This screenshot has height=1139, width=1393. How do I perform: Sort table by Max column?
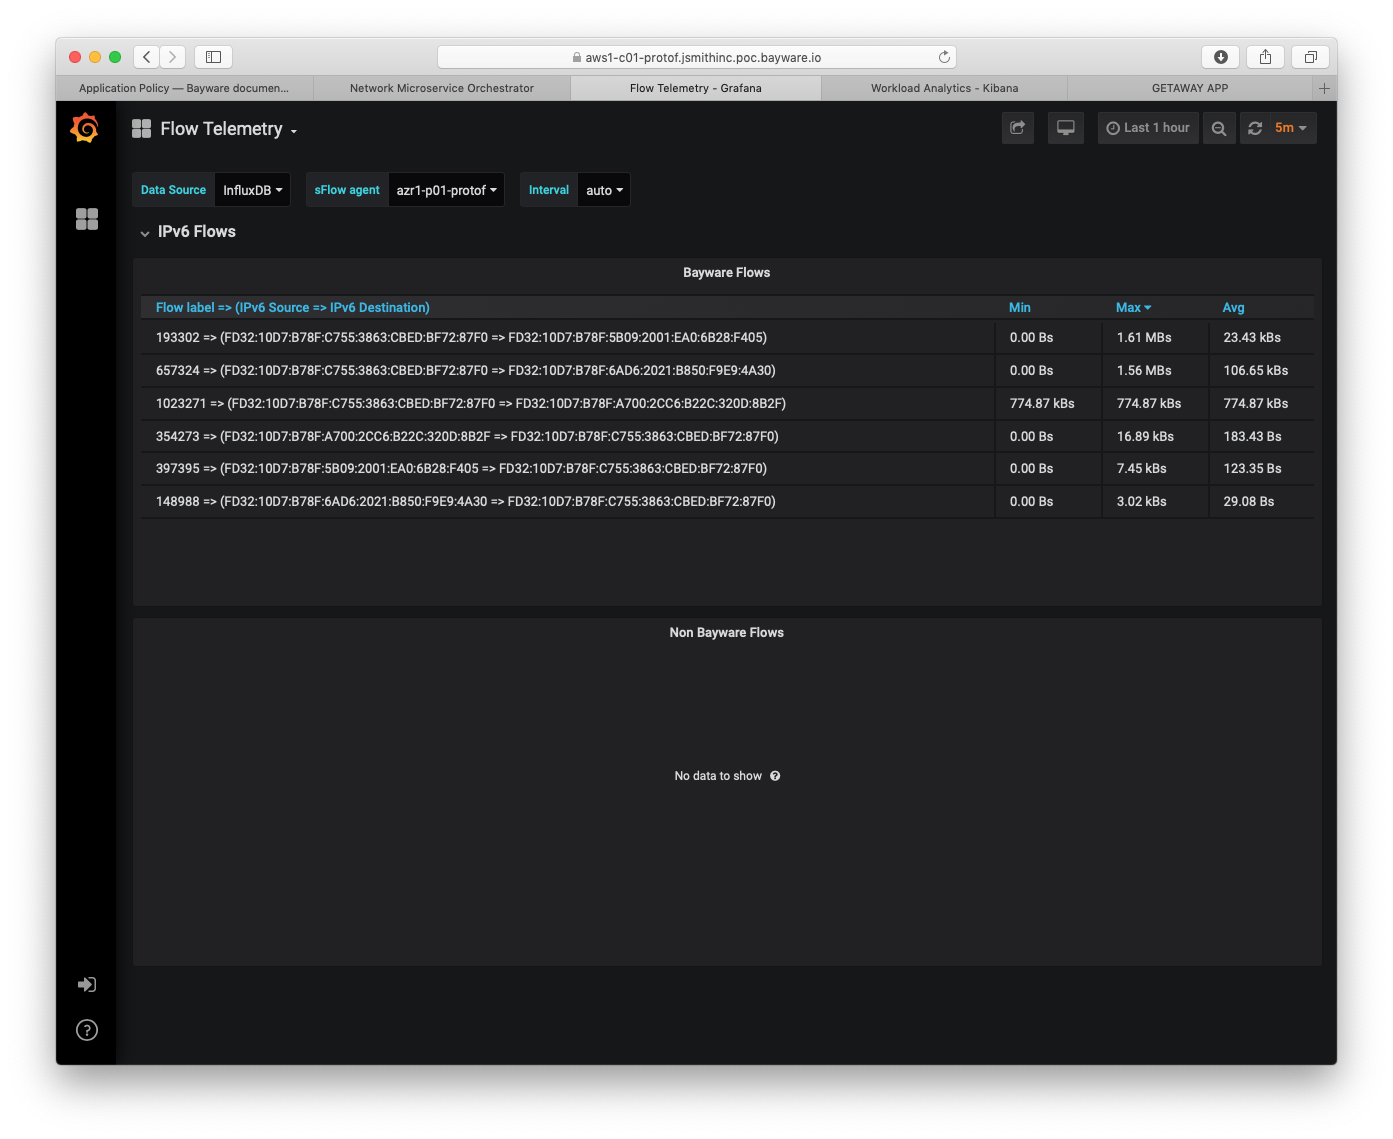click(1133, 308)
